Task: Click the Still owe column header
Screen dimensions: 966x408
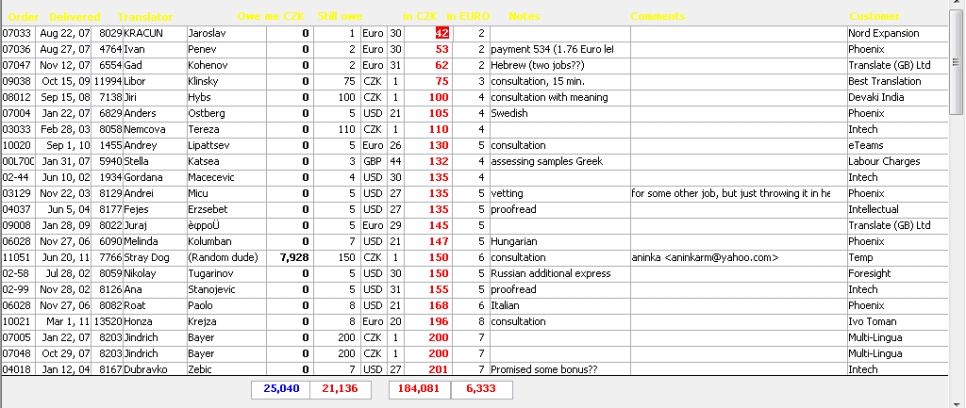Action: pyautogui.click(x=340, y=17)
